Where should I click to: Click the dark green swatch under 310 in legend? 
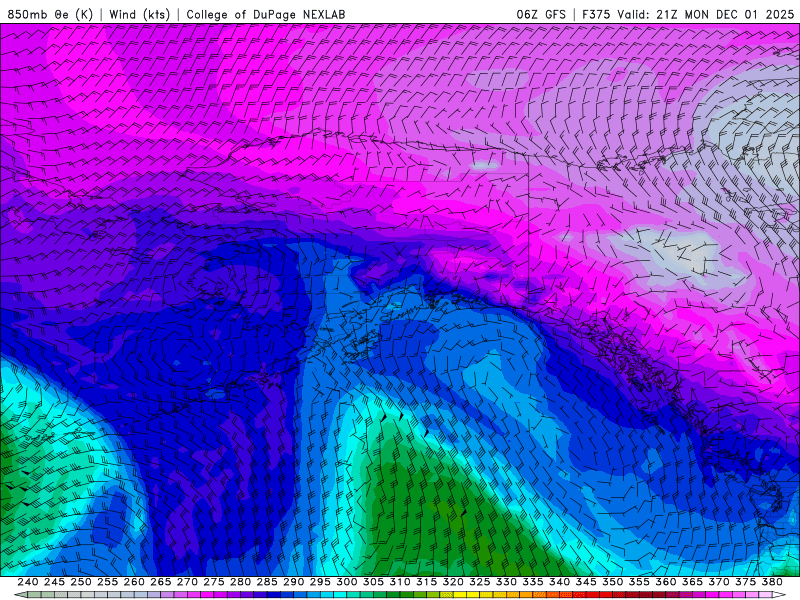click(393, 595)
